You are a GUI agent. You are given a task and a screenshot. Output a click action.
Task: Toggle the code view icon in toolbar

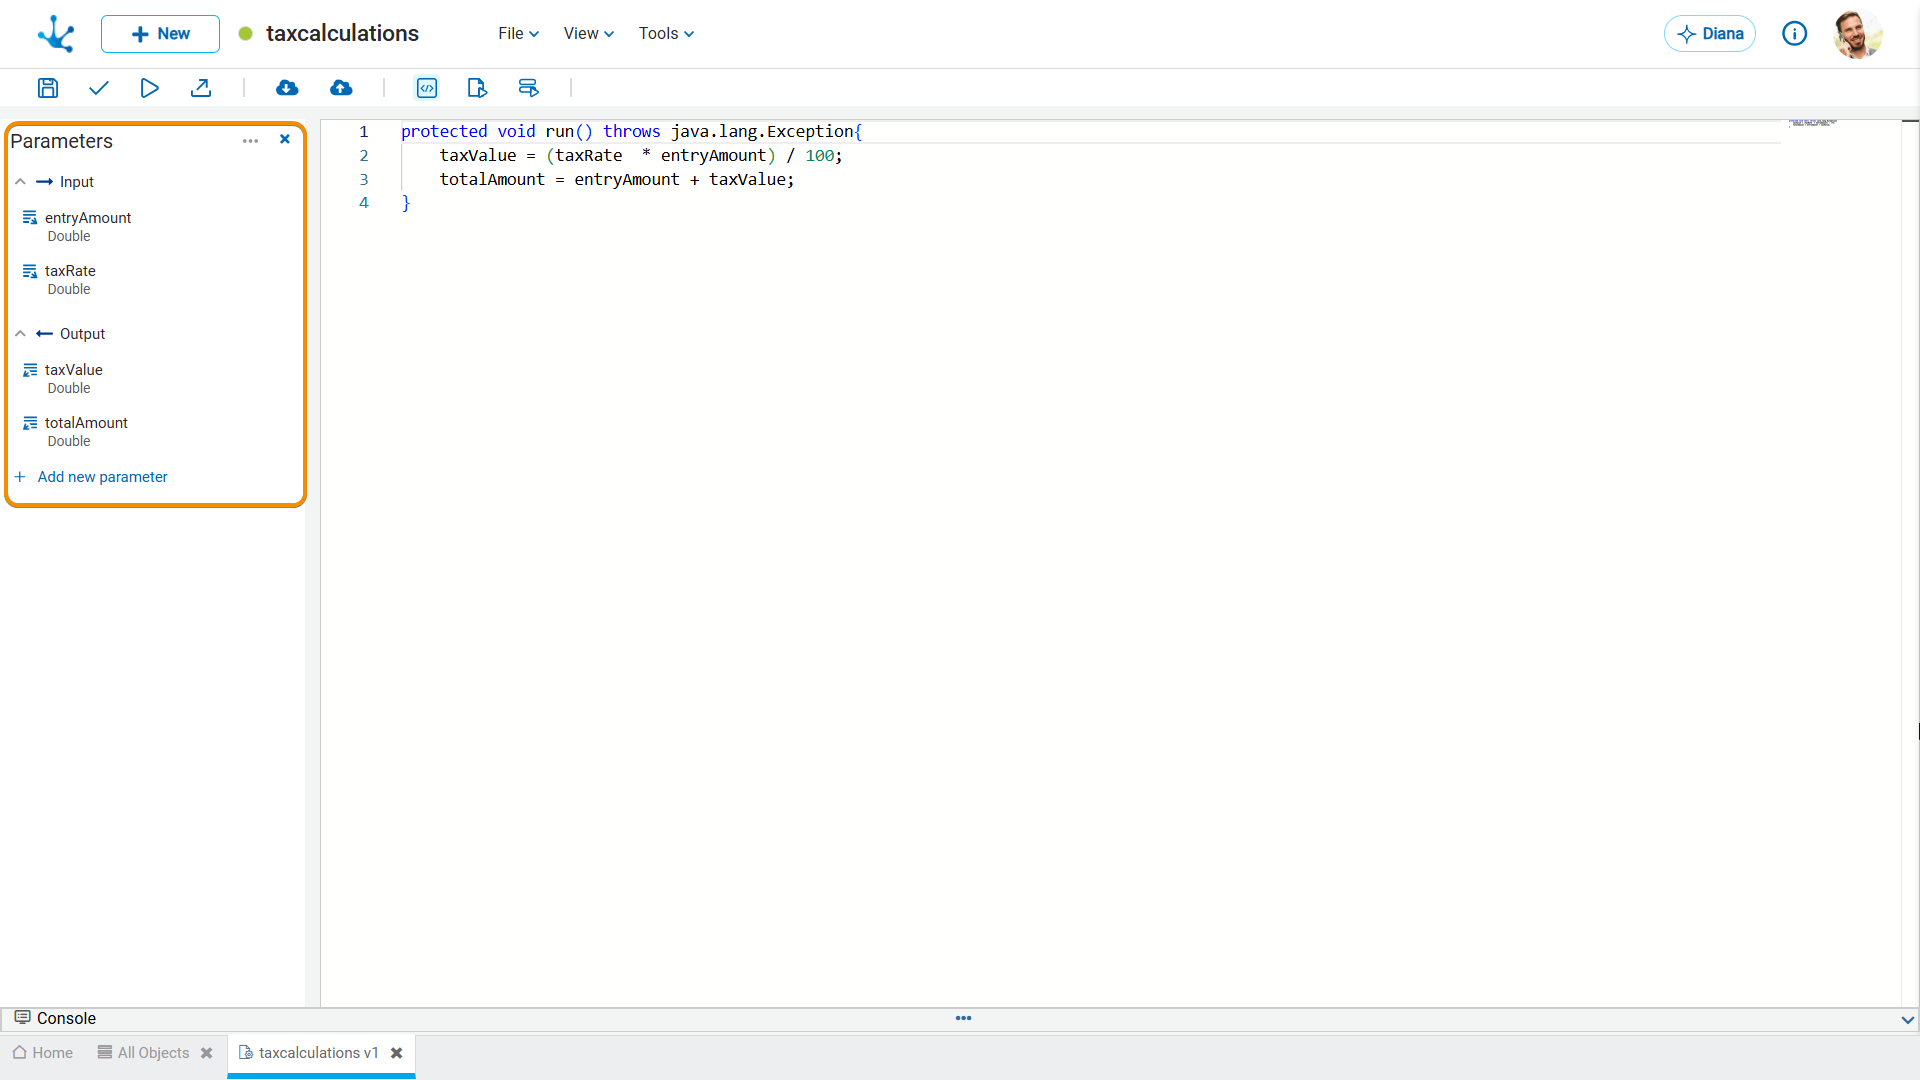tap(427, 88)
